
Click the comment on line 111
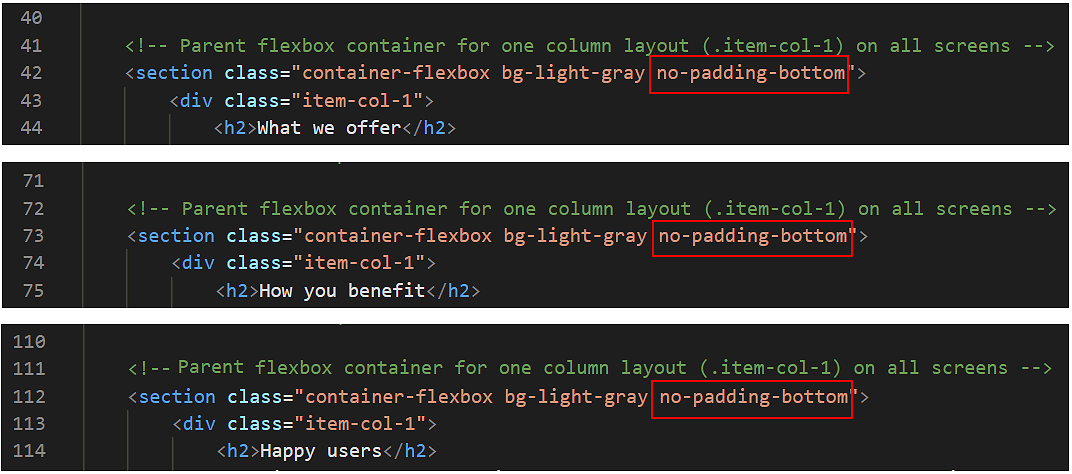click(x=590, y=369)
